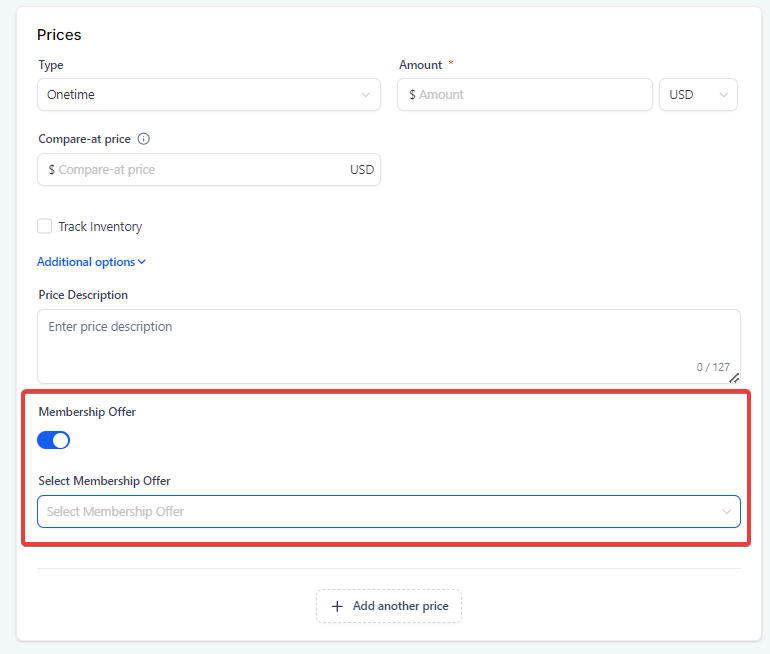770x654 pixels.
Task: Click the Compare-at price info icon
Action: click(x=144, y=139)
